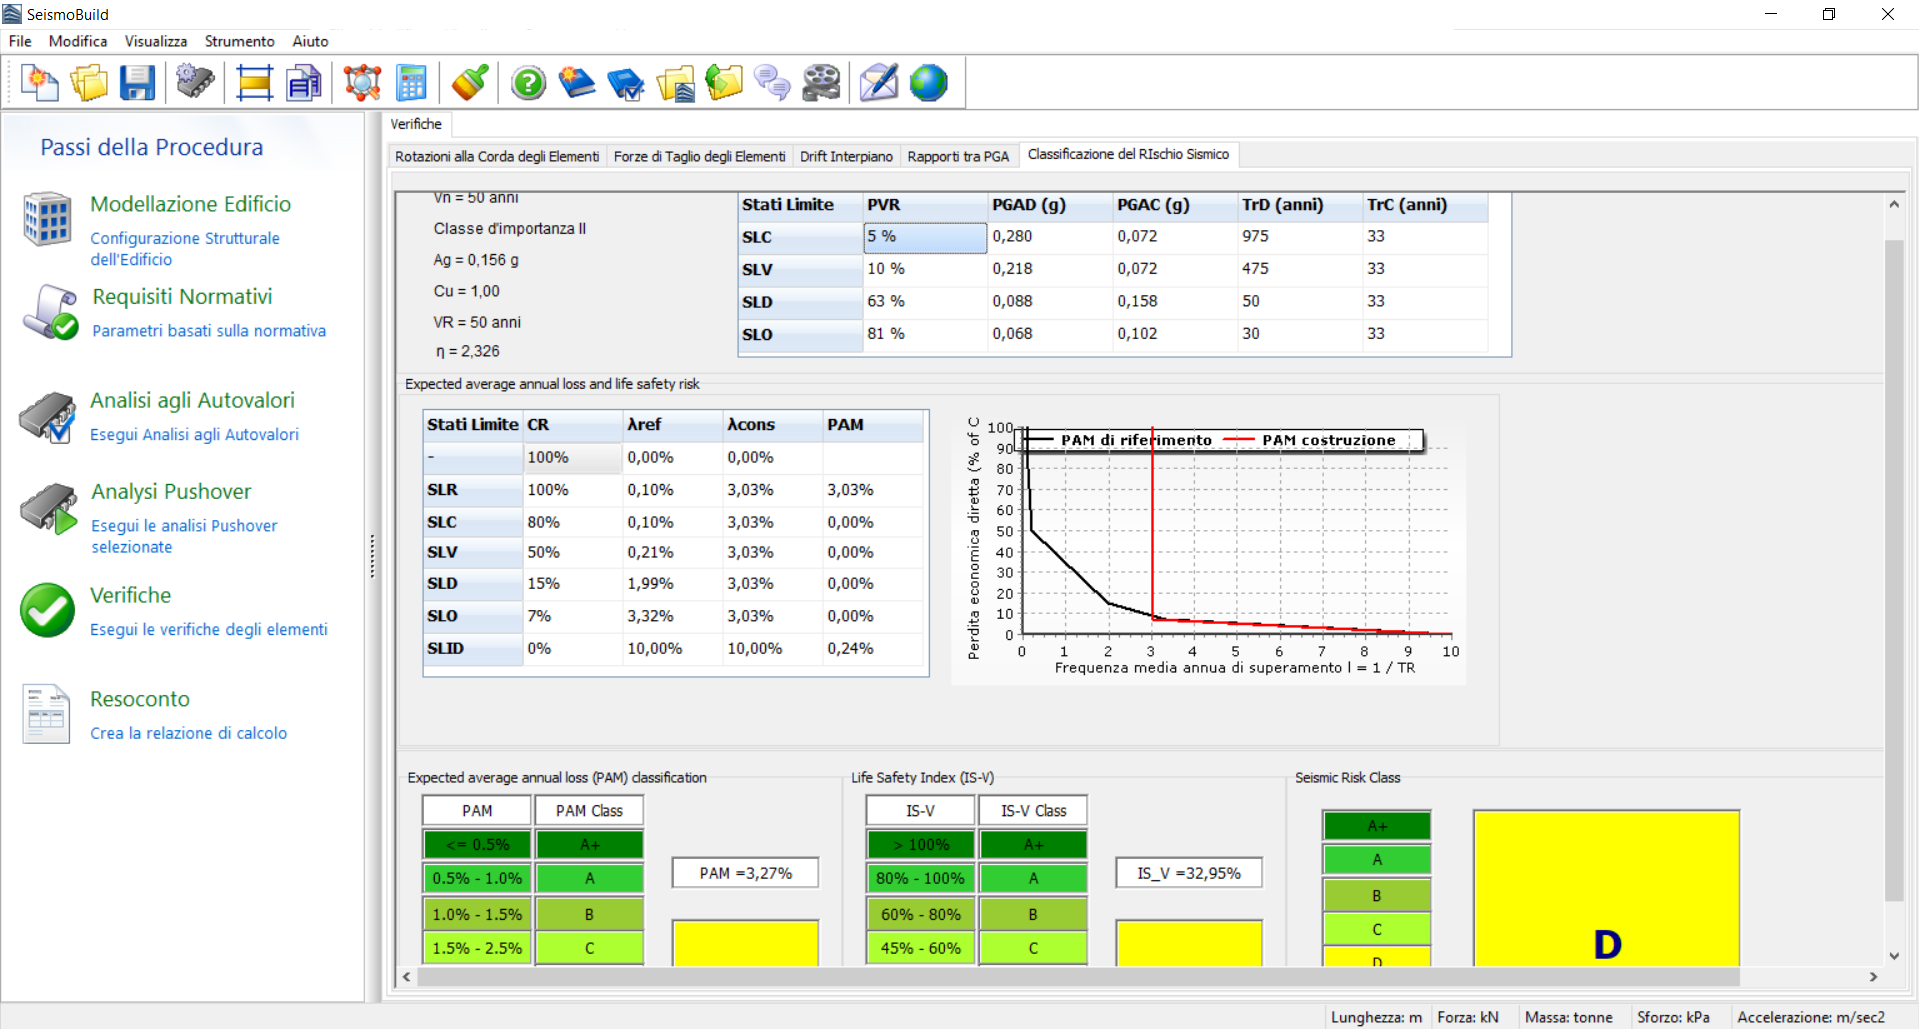Click the calculator toolbar icon
This screenshot has height=1029, width=1919.
tap(411, 83)
